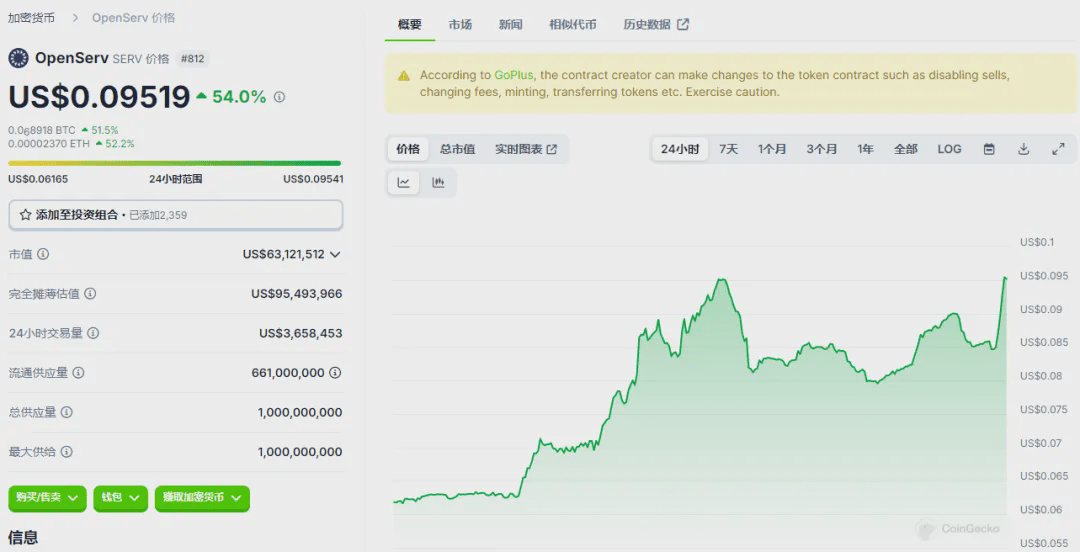Set chart range to 3个月
The image size is (1080, 552).
[822, 149]
